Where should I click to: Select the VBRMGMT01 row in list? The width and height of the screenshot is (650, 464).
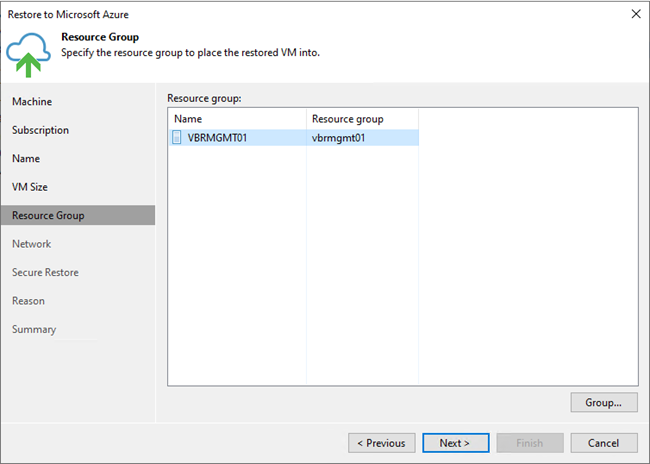coord(293,138)
